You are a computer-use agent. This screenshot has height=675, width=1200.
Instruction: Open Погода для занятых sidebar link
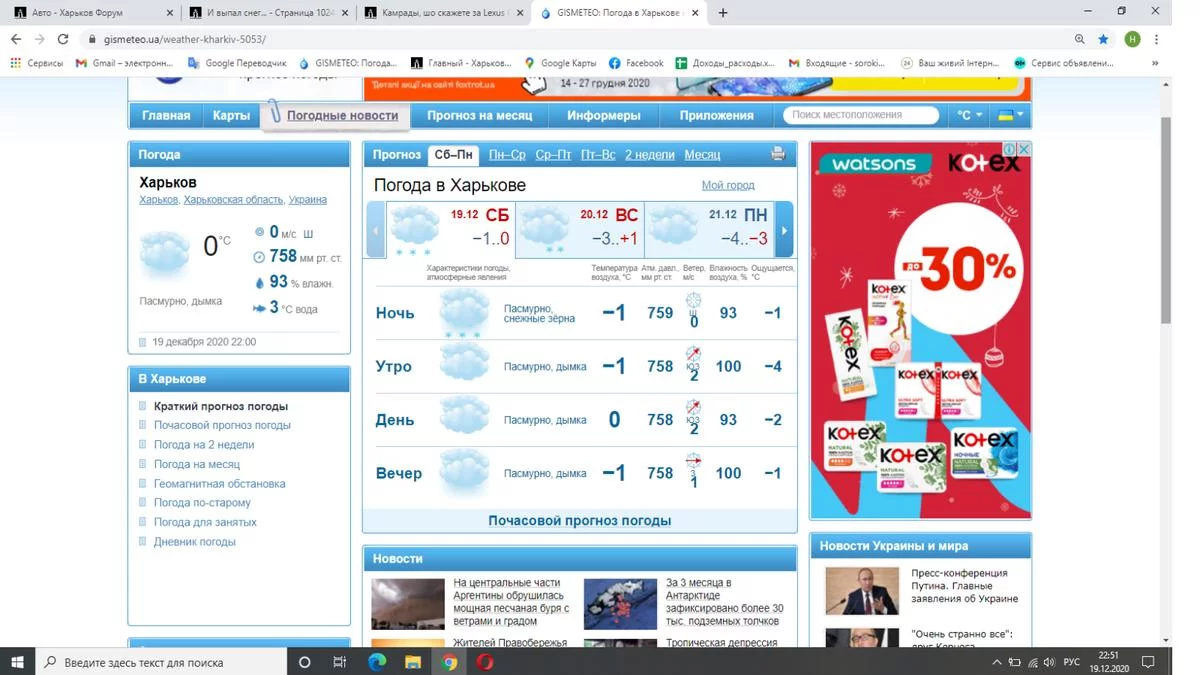click(205, 522)
